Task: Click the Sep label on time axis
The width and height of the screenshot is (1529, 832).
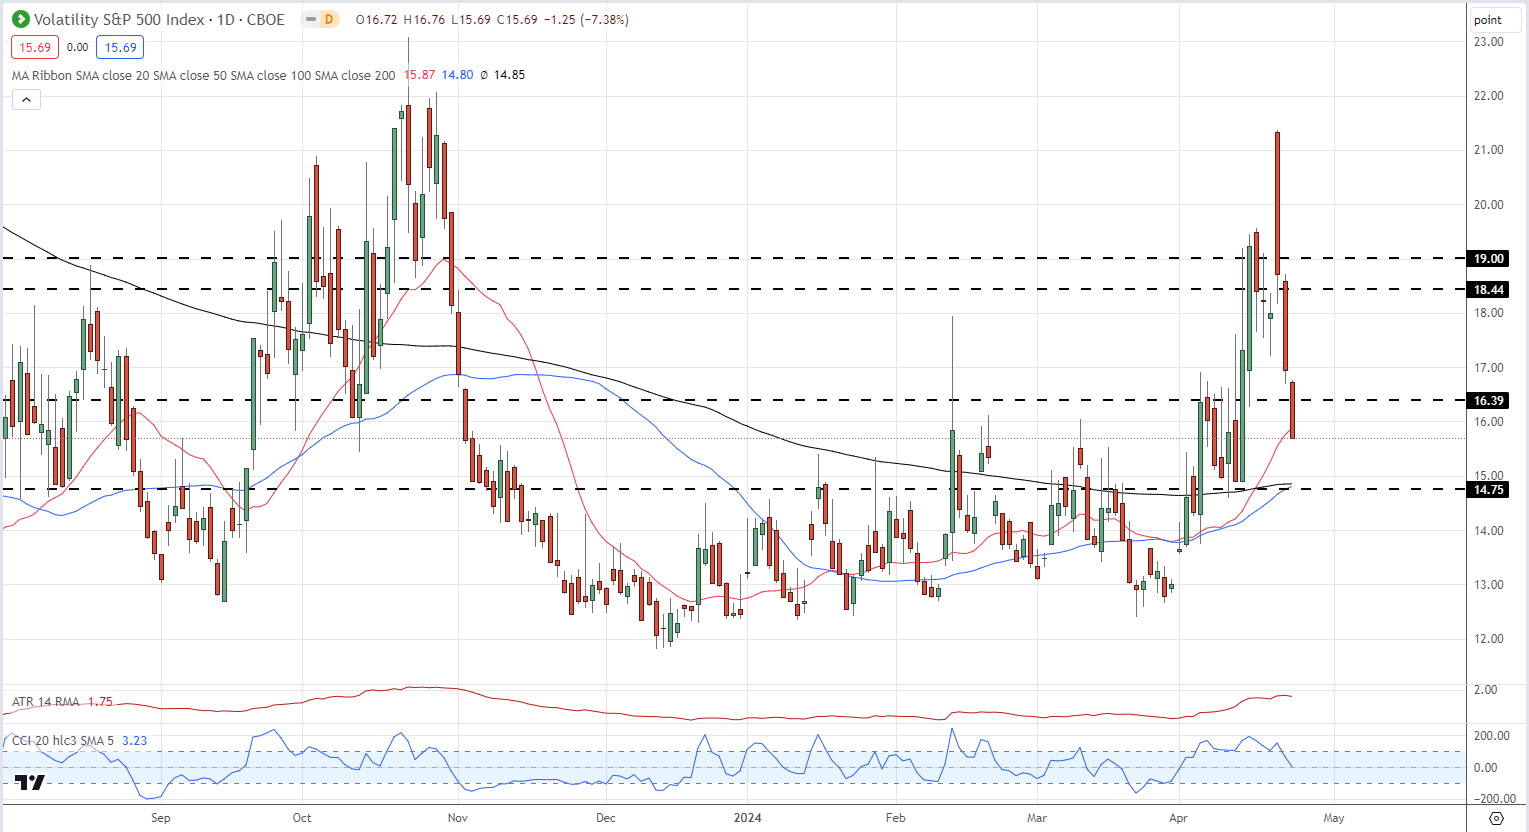Action: pyautogui.click(x=160, y=817)
